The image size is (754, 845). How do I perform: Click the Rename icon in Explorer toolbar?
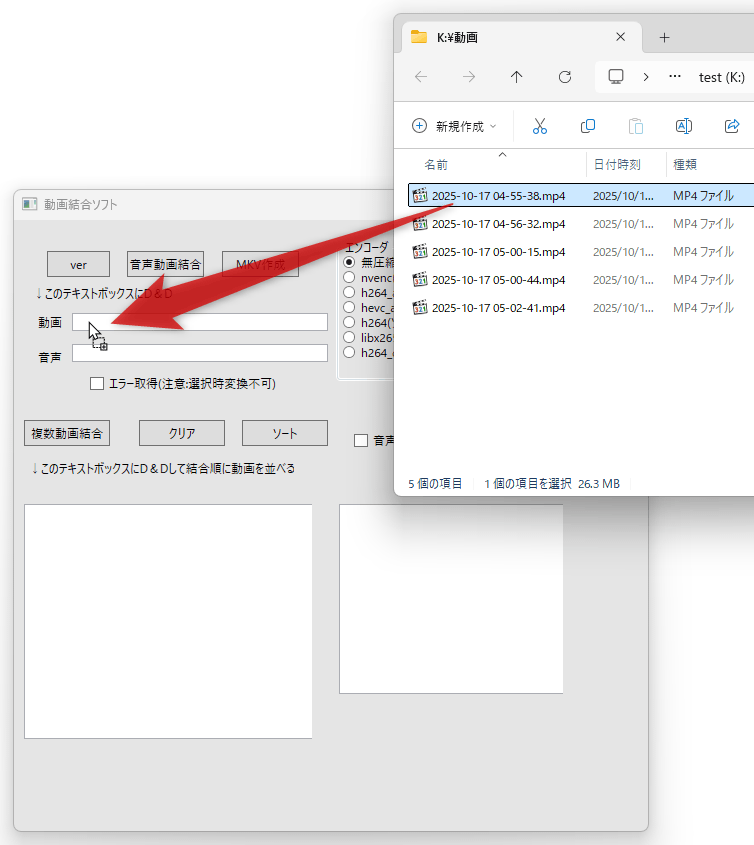pos(684,126)
